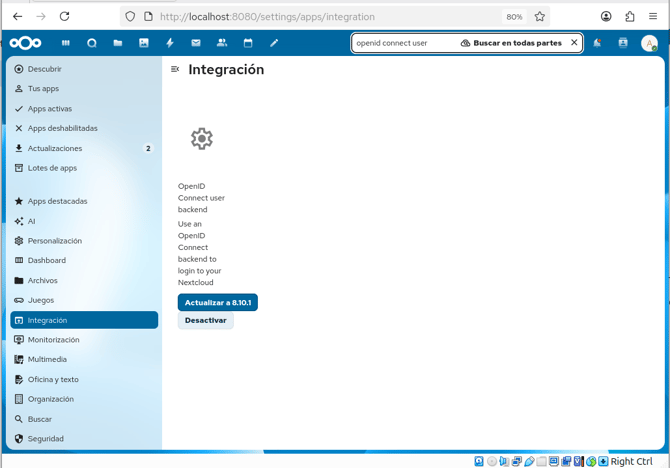670x468 pixels.
Task: Click Actualizar a 8.10.1 button
Action: (x=218, y=302)
